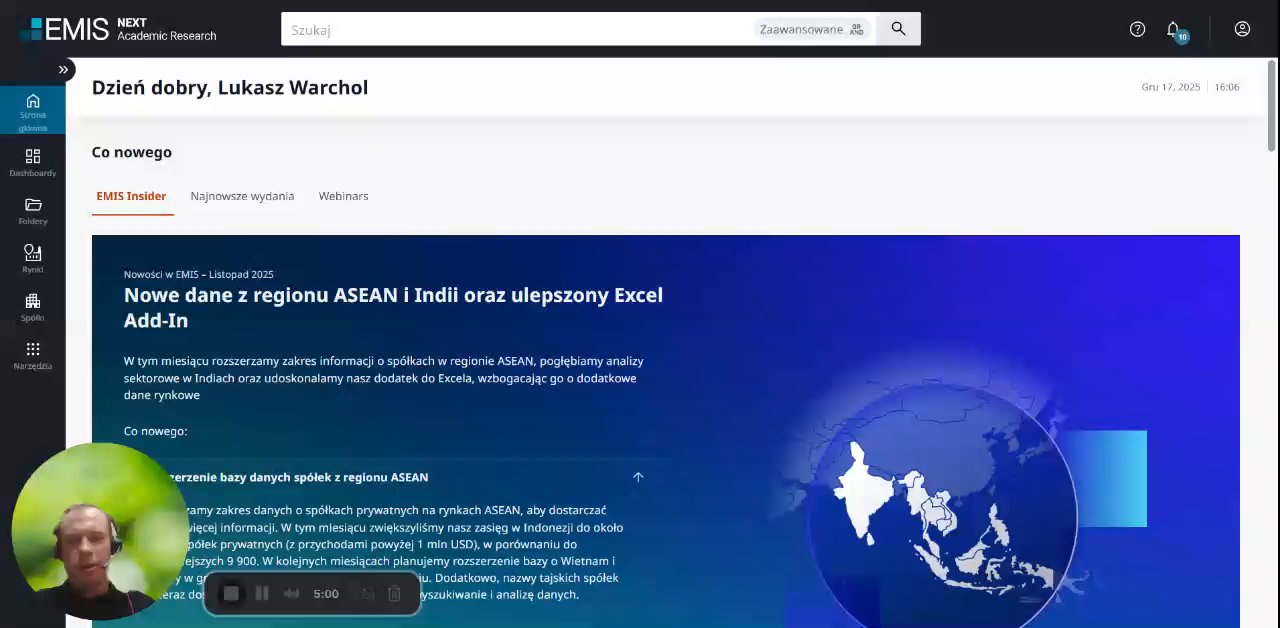
Task: Open Spółki in the sidebar
Action: (x=32, y=307)
